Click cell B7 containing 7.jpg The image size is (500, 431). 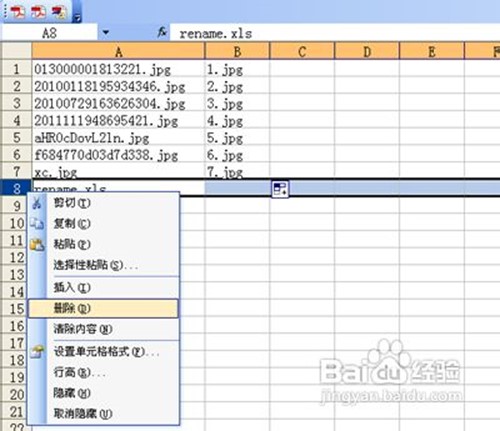point(237,172)
